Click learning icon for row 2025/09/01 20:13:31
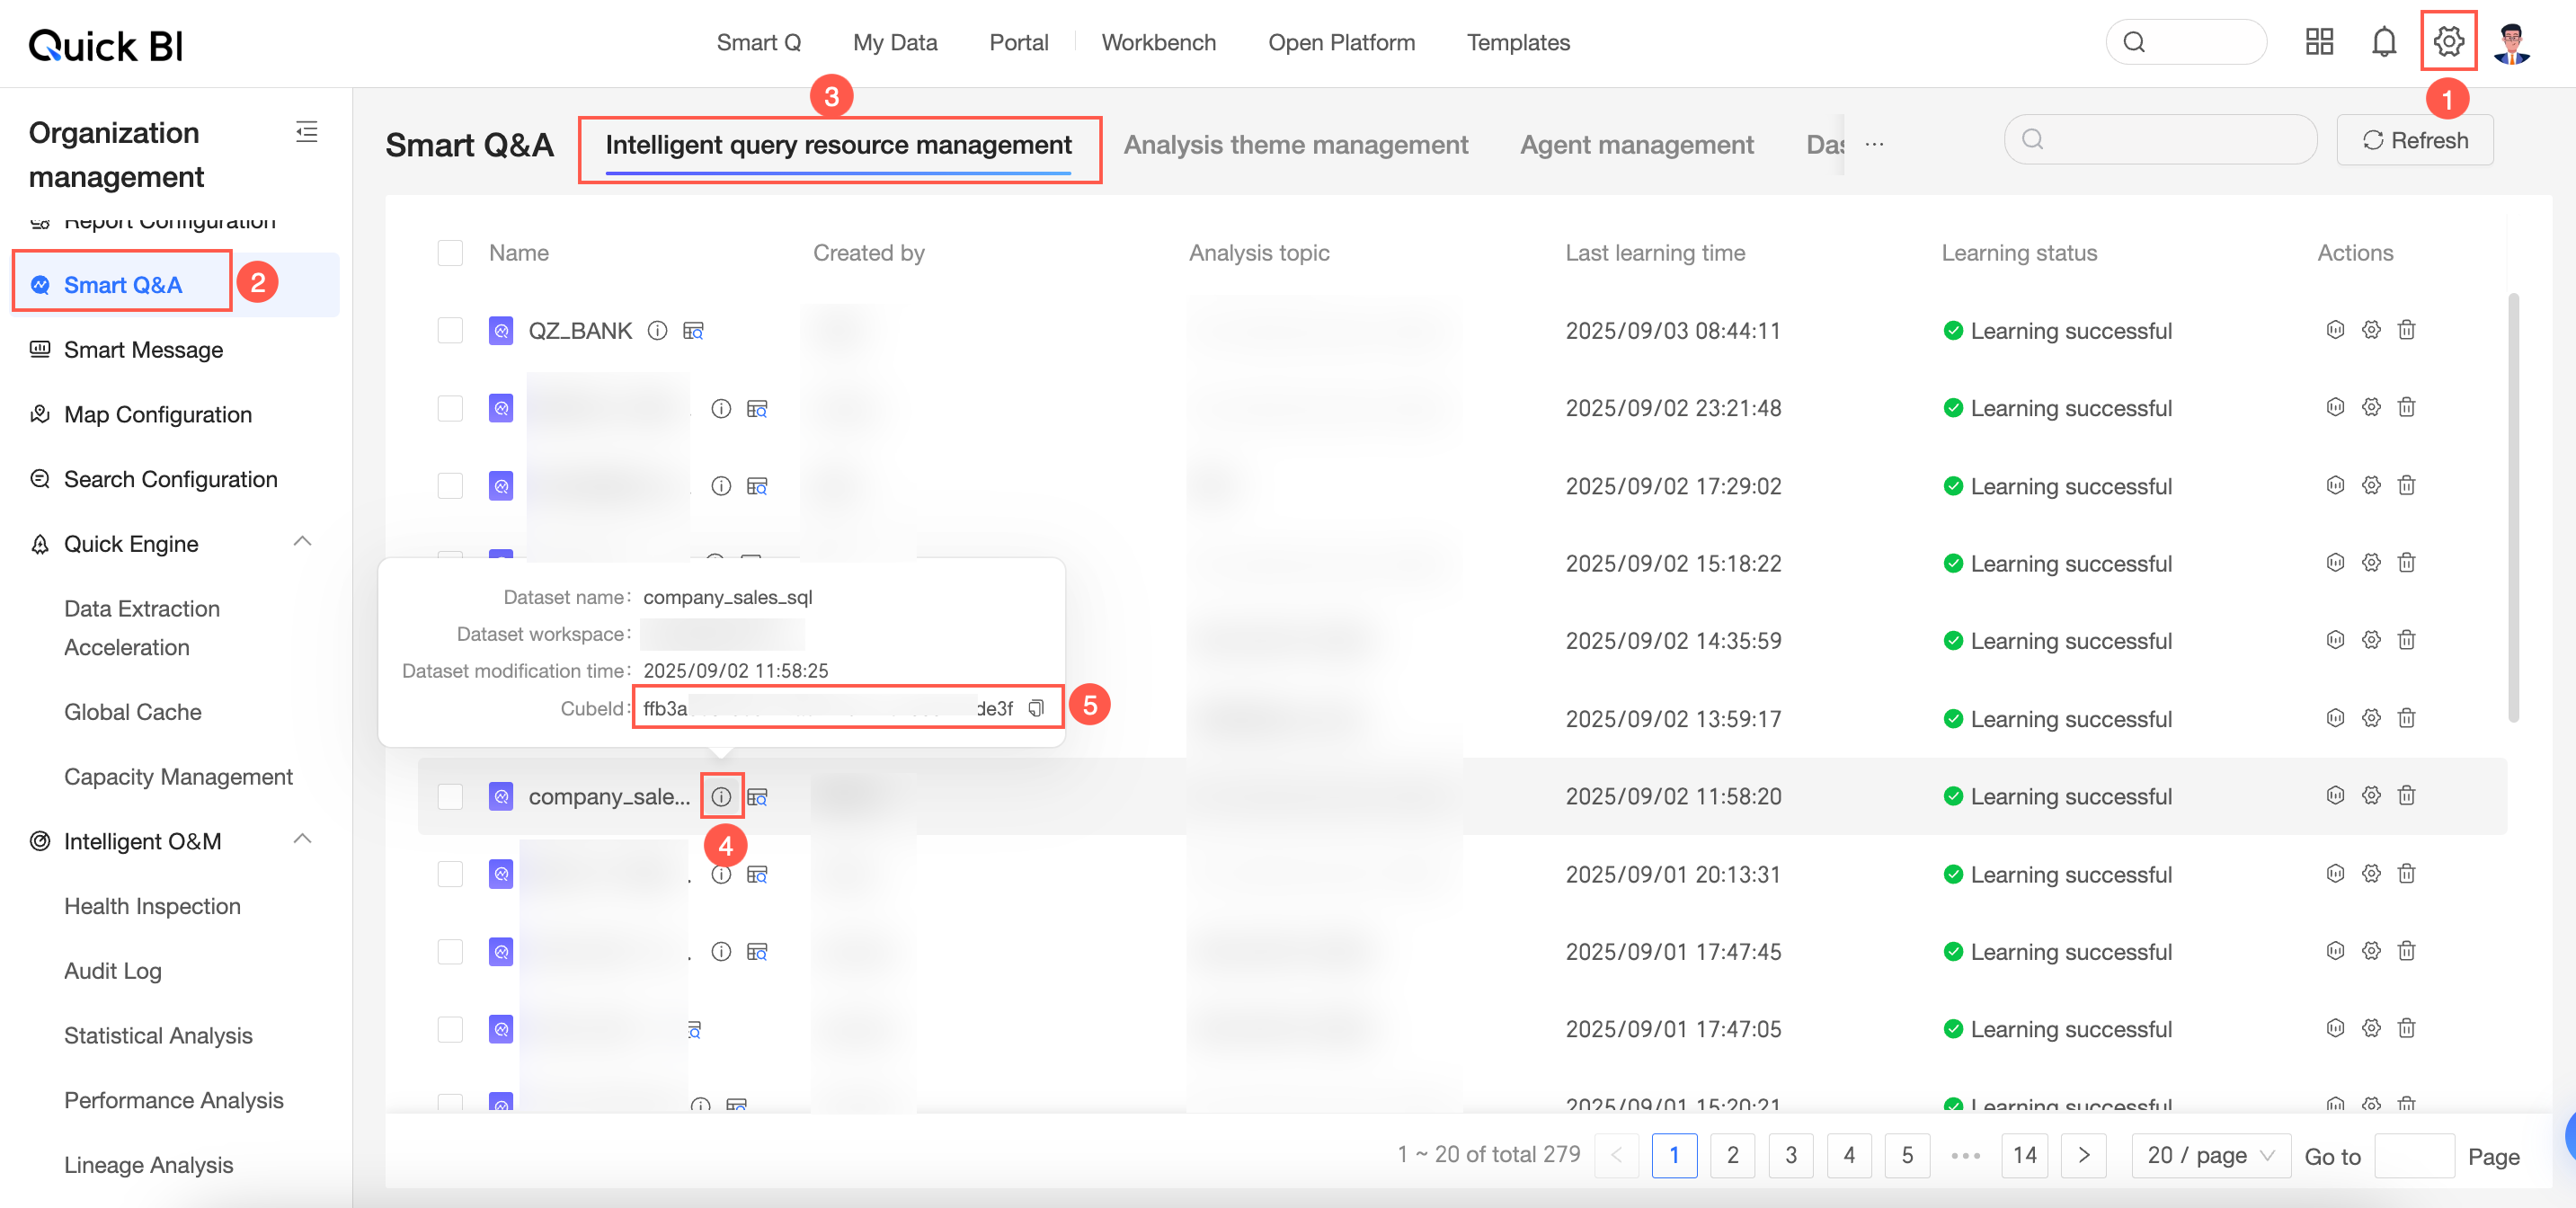The width and height of the screenshot is (2576, 1208). 2335,874
